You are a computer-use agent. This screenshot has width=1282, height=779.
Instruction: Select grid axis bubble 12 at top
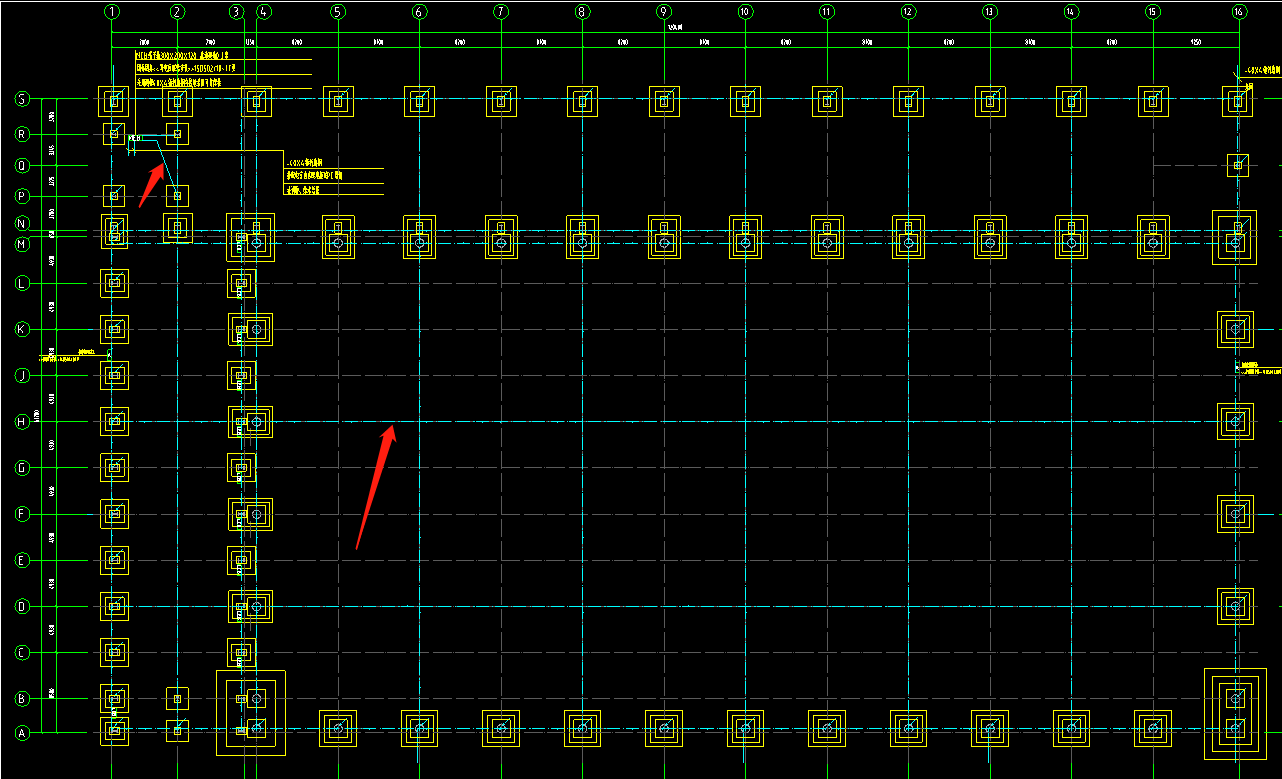908,12
